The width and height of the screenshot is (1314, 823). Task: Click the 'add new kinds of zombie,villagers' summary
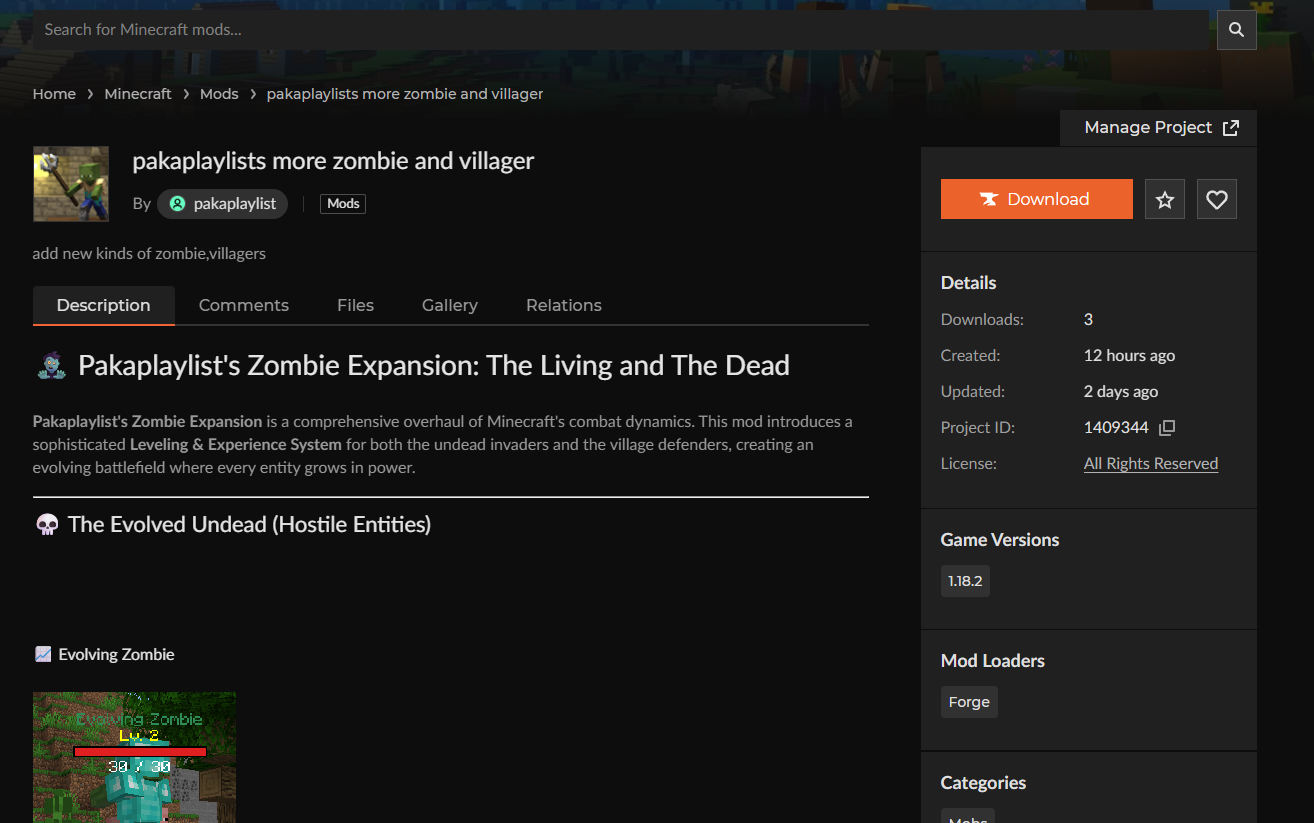[149, 254]
